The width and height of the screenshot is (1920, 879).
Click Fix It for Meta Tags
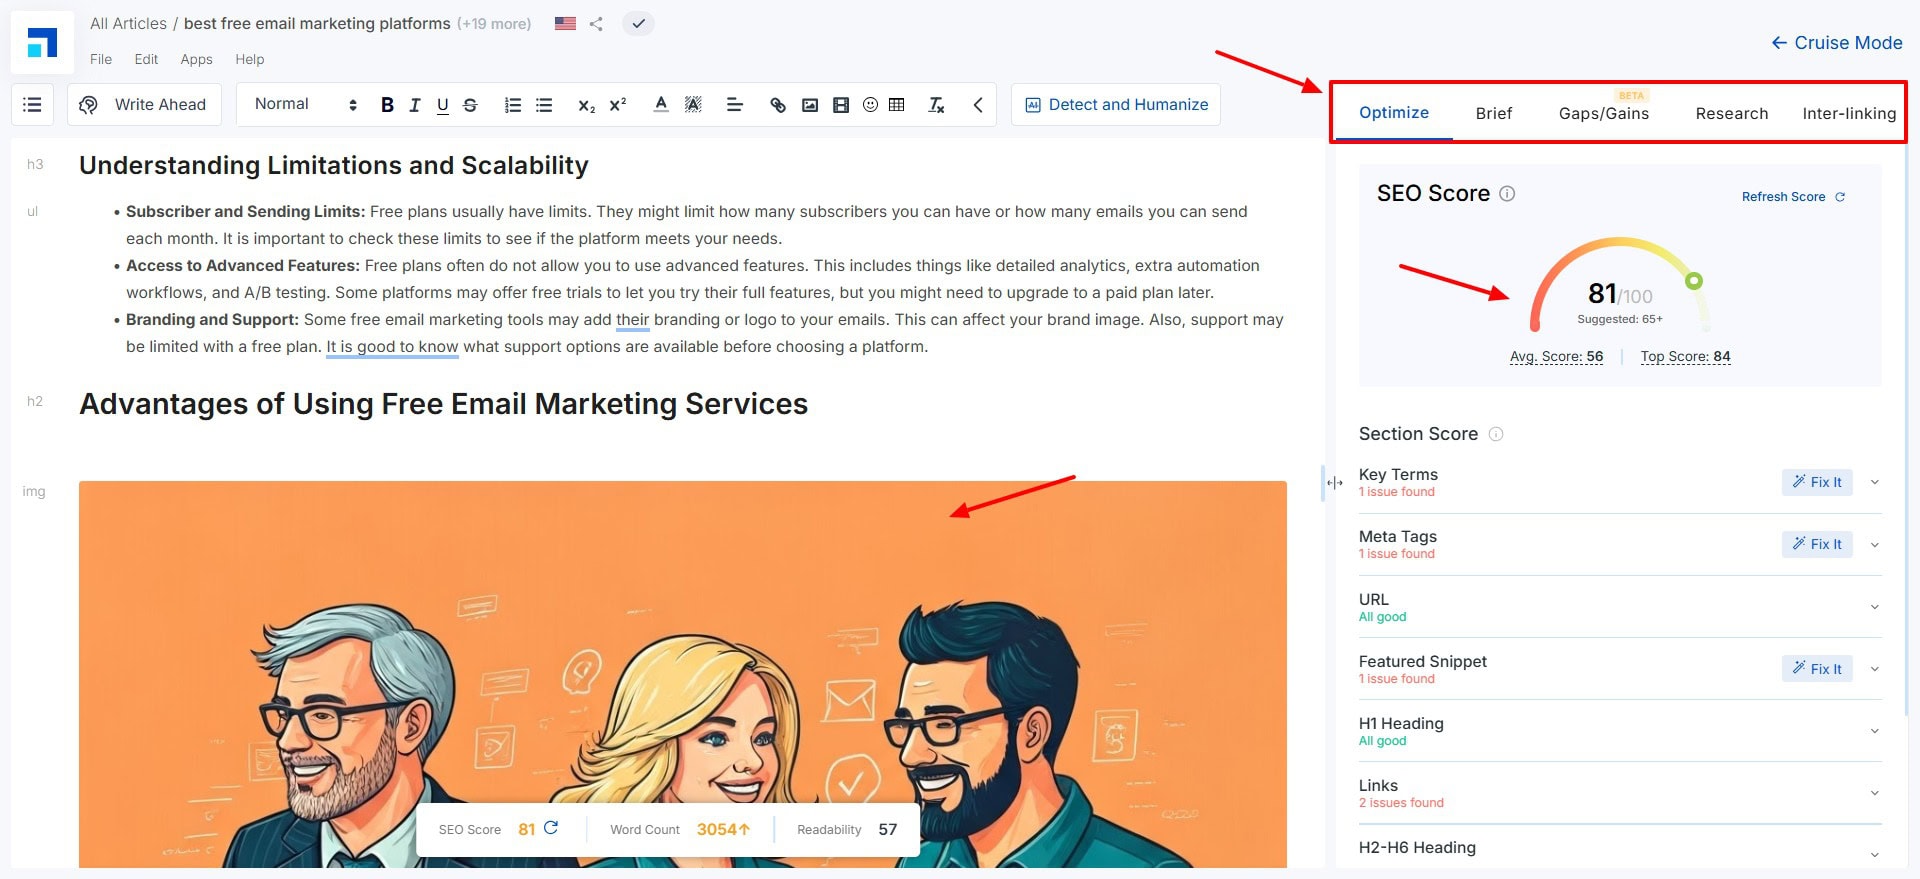(x=1816, y=544)
